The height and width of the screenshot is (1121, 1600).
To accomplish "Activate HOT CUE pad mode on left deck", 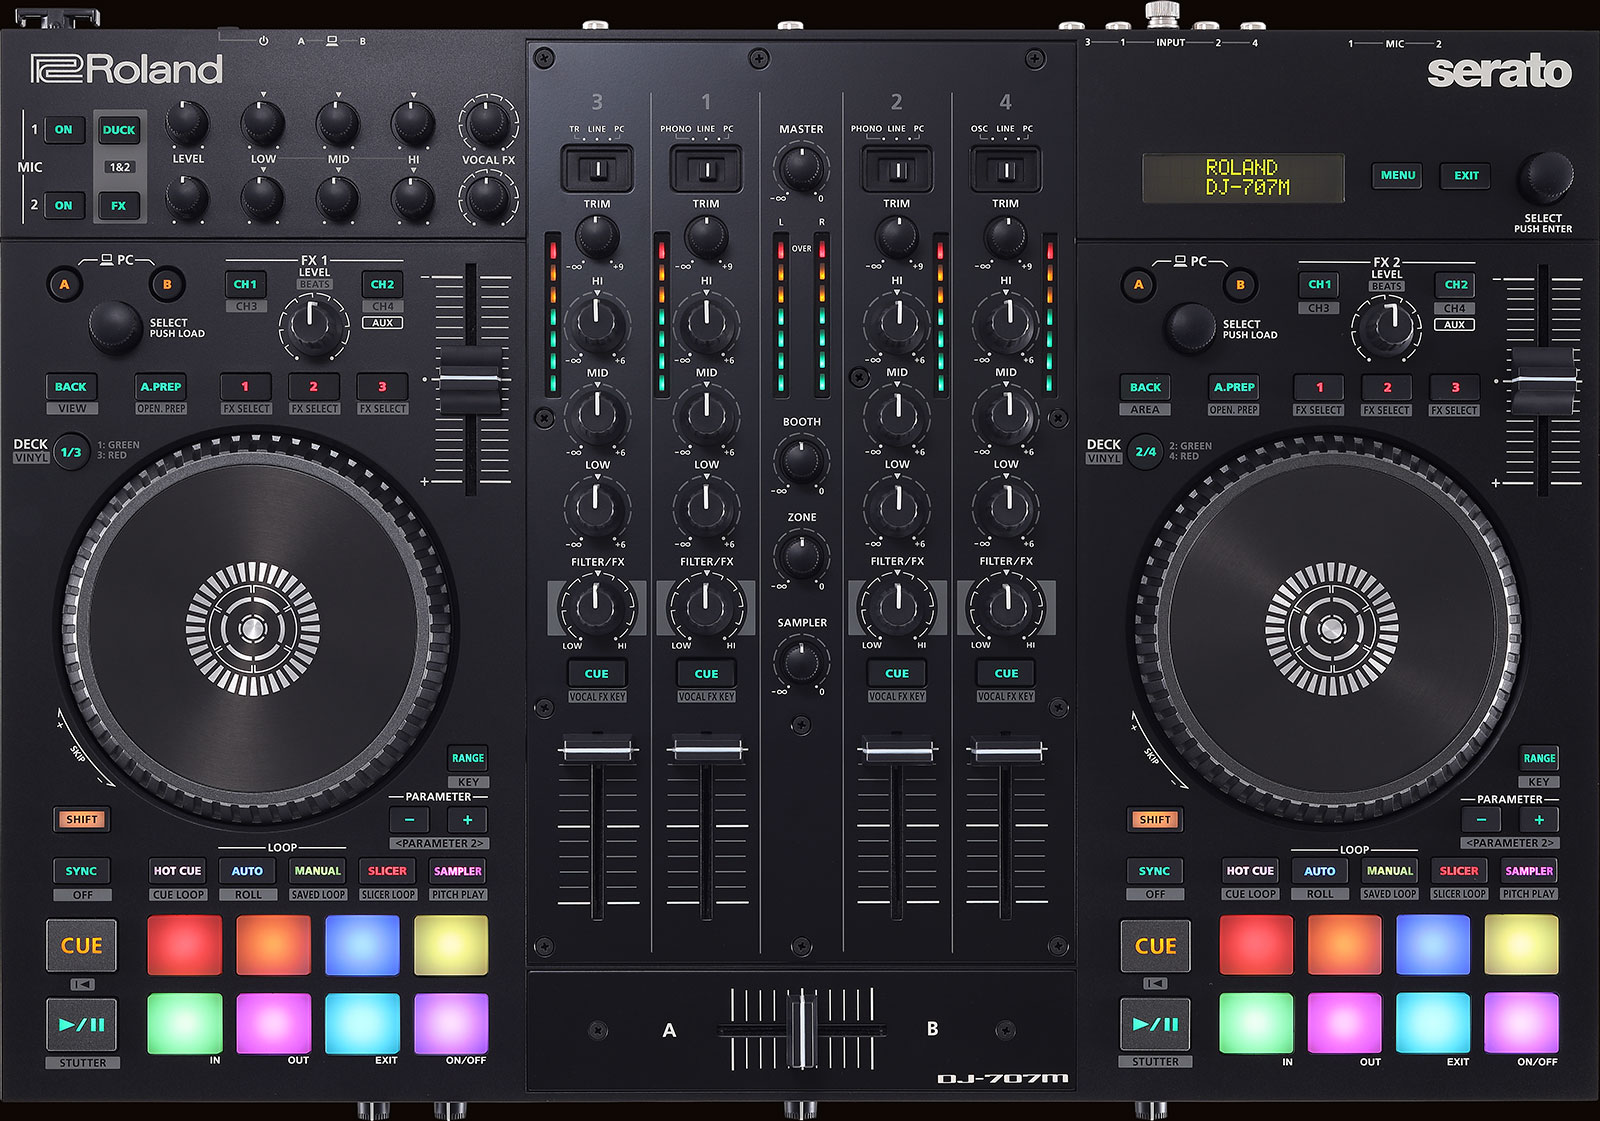I will pos(176,871).
